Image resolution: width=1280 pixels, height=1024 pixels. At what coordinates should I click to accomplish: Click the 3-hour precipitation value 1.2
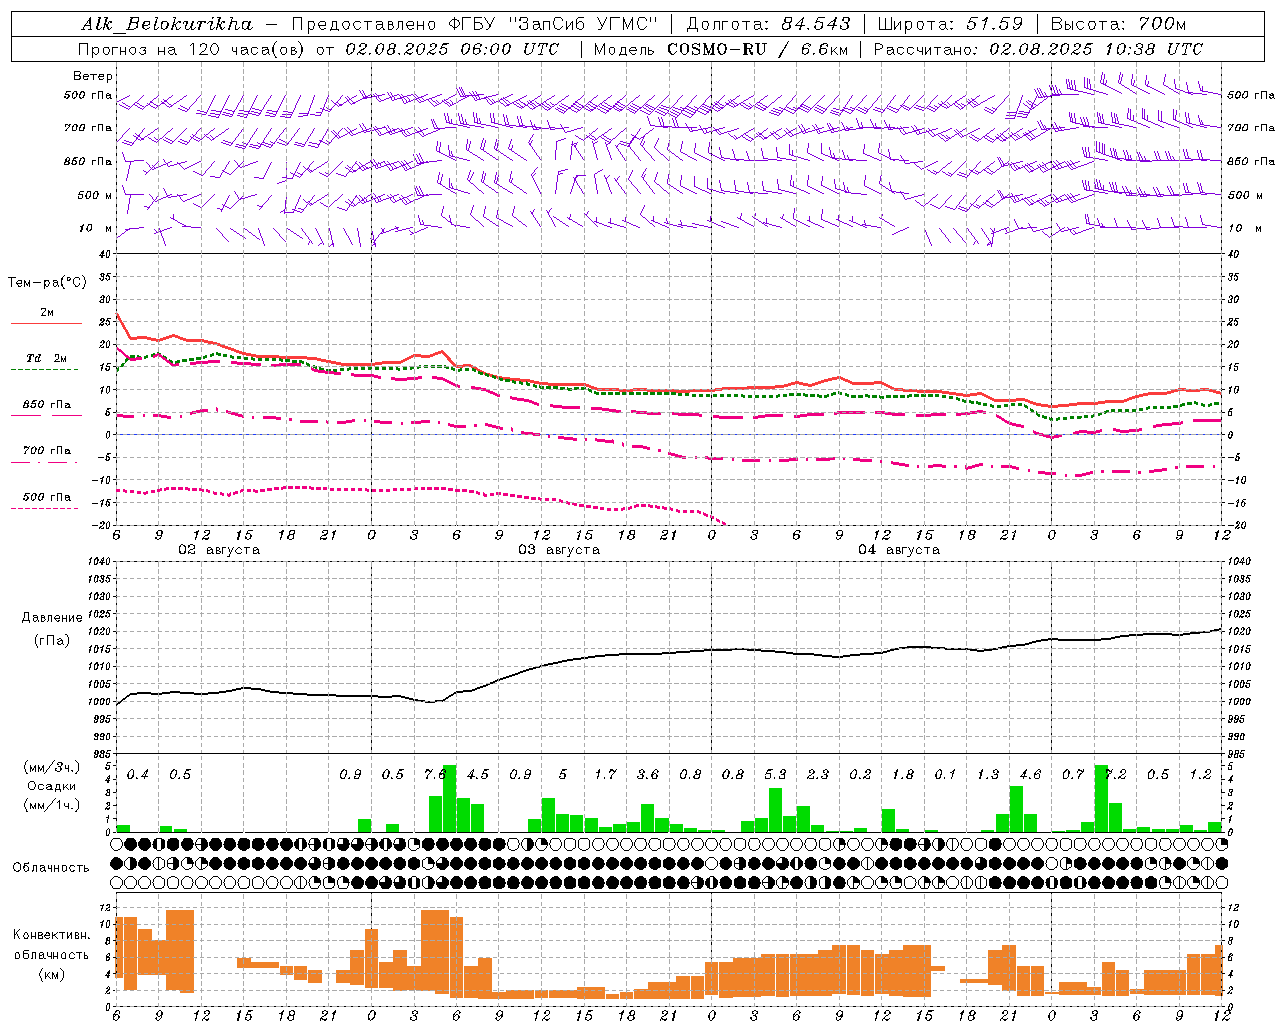coord(1200,775)
